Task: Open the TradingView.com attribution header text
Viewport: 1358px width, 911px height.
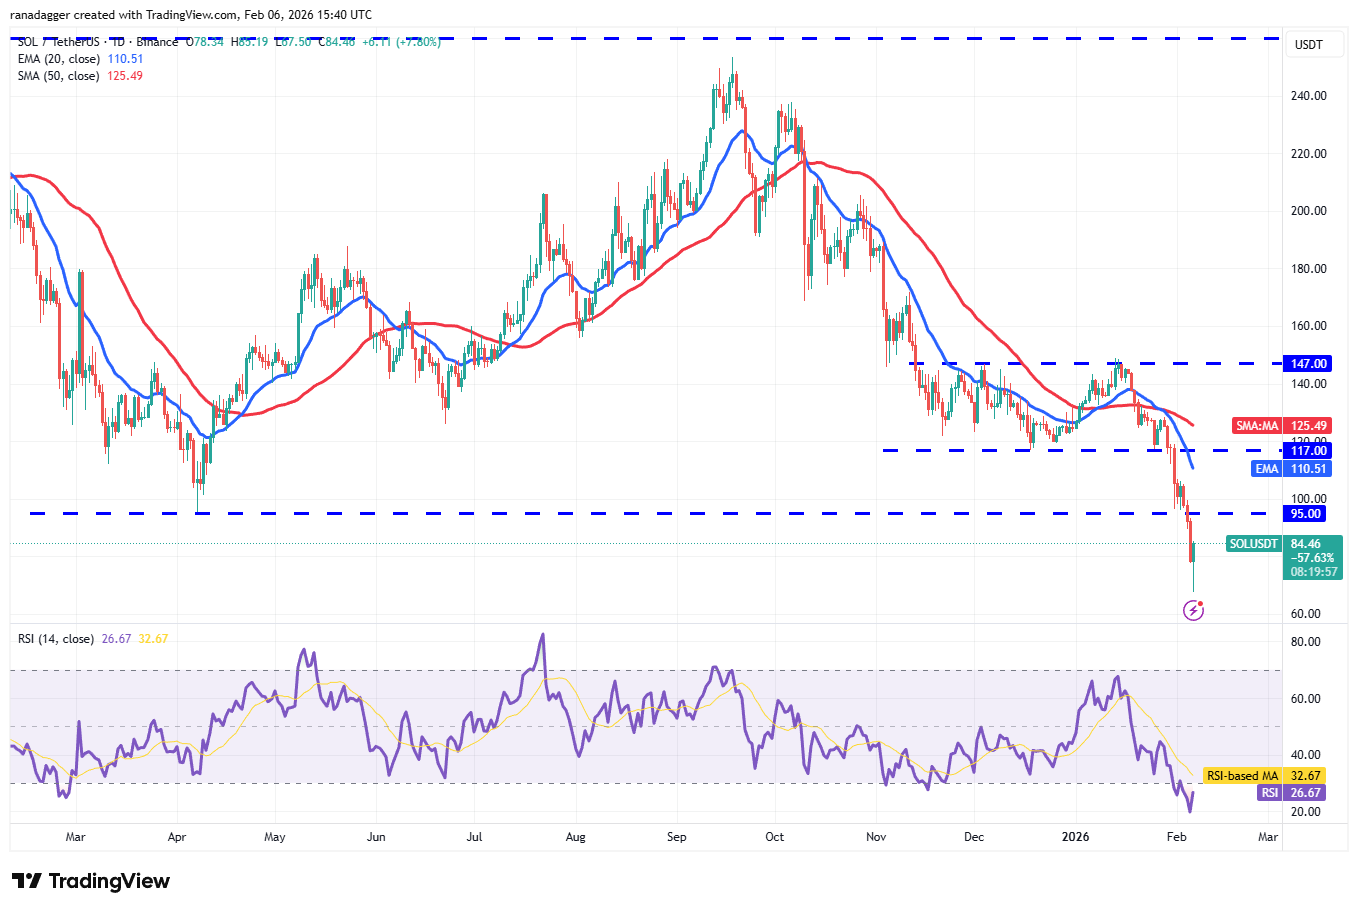Action: tap(190, 15)
